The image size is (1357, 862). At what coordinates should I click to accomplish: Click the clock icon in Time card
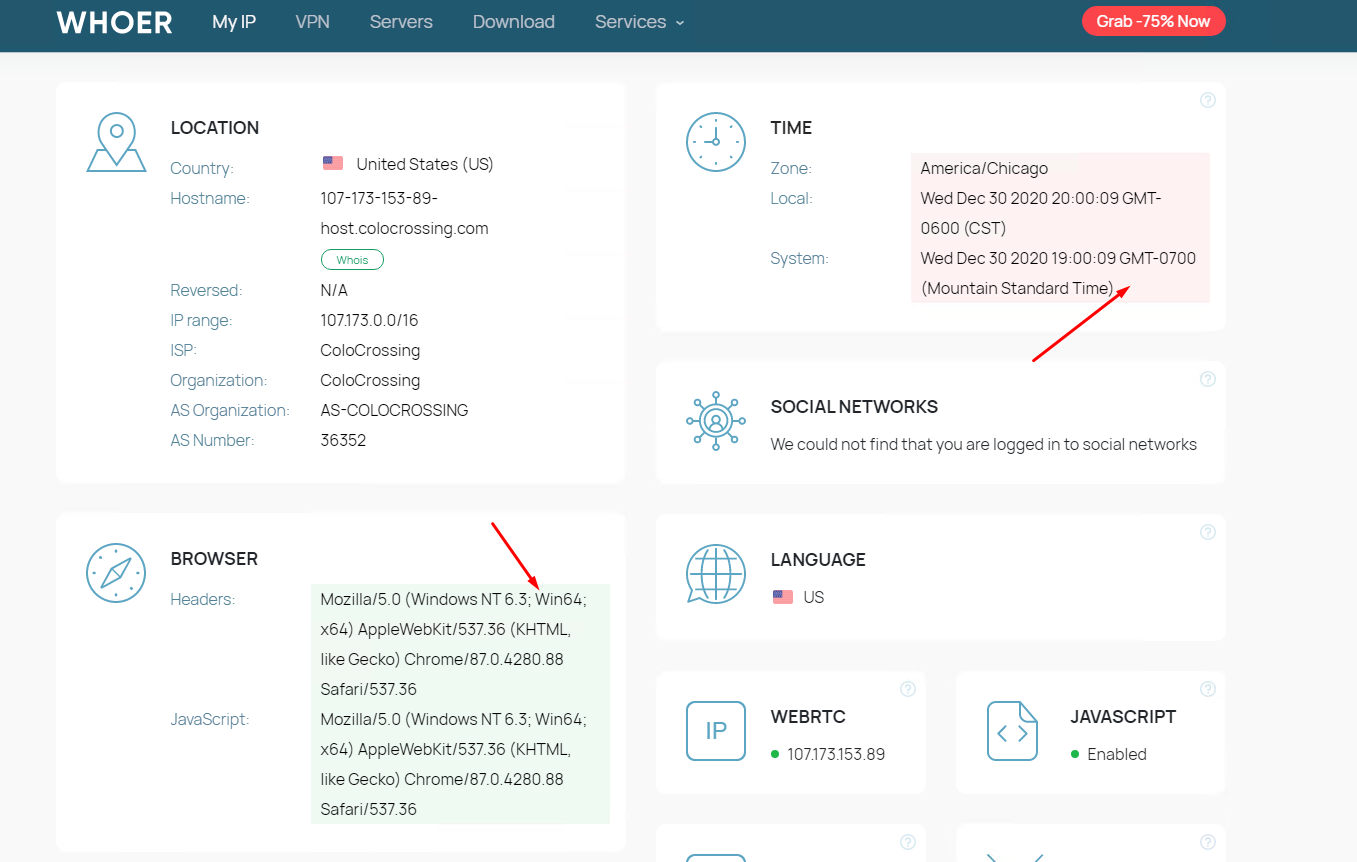(x=715, y=142)
